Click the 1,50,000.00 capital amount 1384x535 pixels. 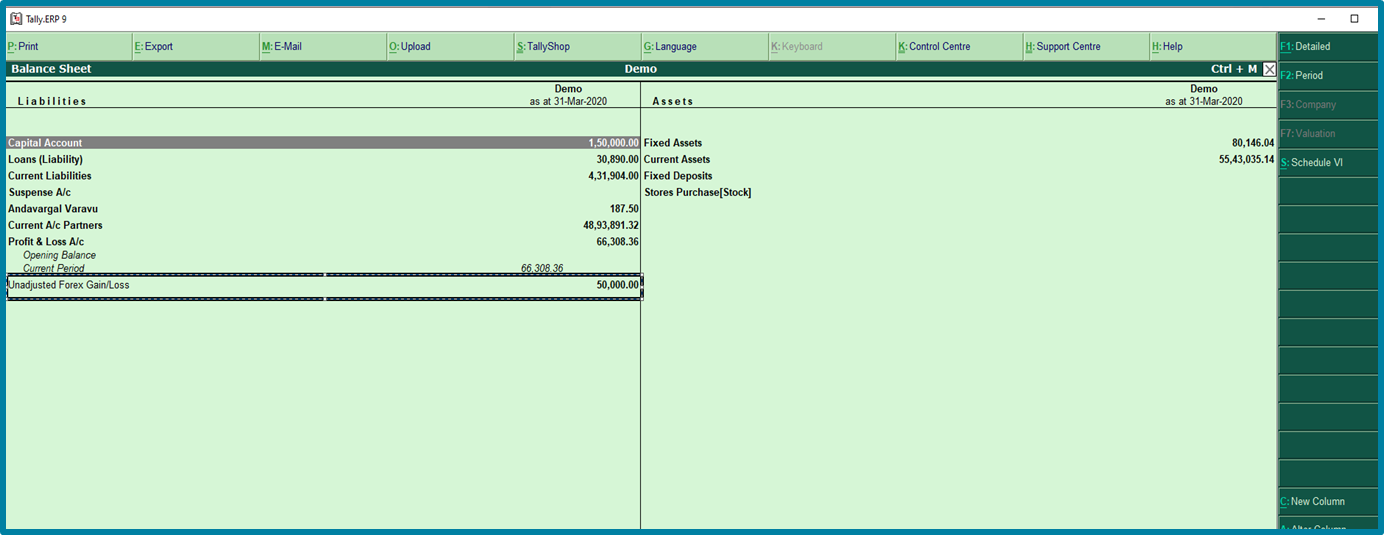click(613, 143)
